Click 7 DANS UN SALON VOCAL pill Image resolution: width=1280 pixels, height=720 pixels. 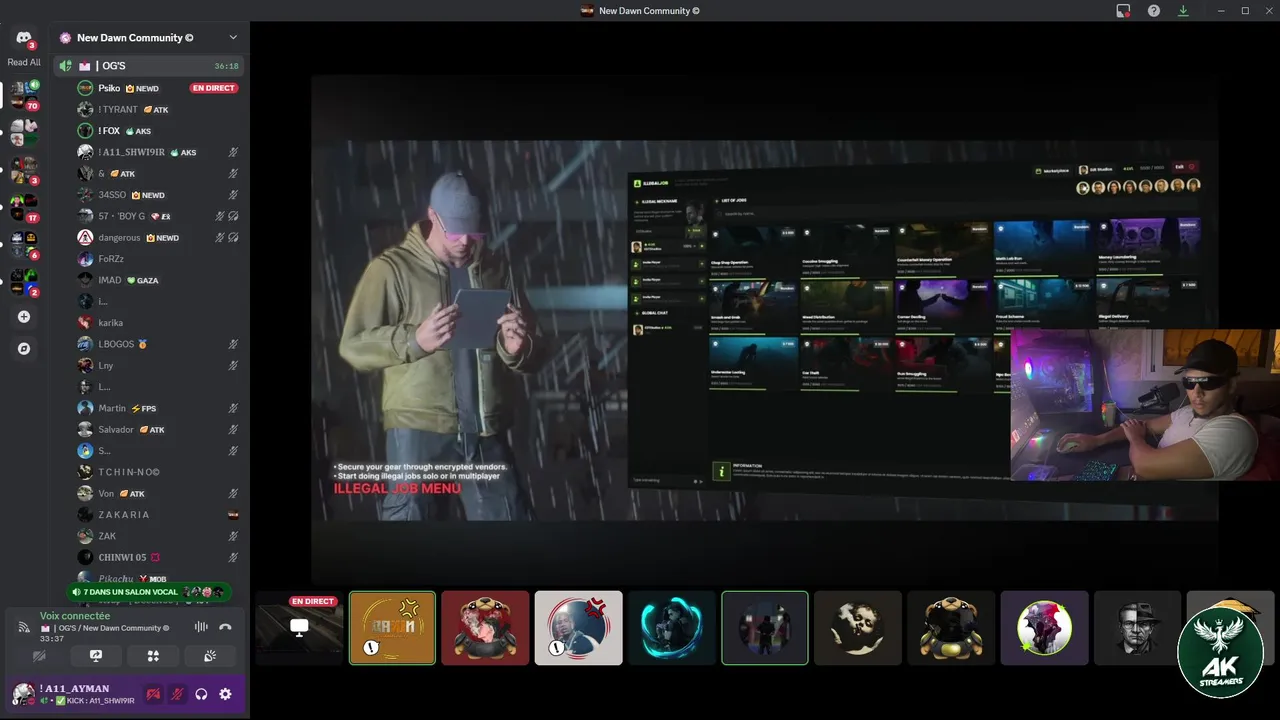[x=149, y=592]
